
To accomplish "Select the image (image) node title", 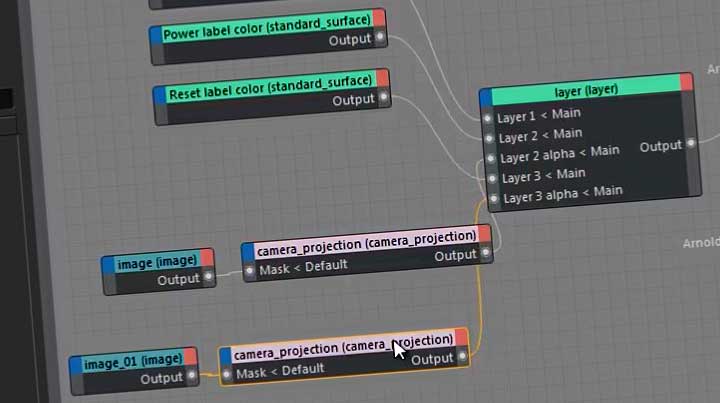I will 156,263.
